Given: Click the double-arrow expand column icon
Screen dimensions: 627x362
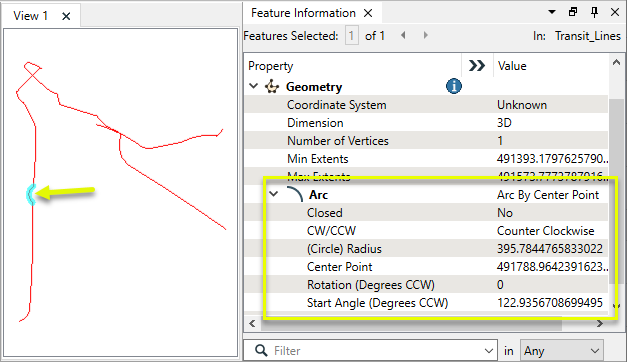Looking at the screenshot, I should [x=477, y=66].
